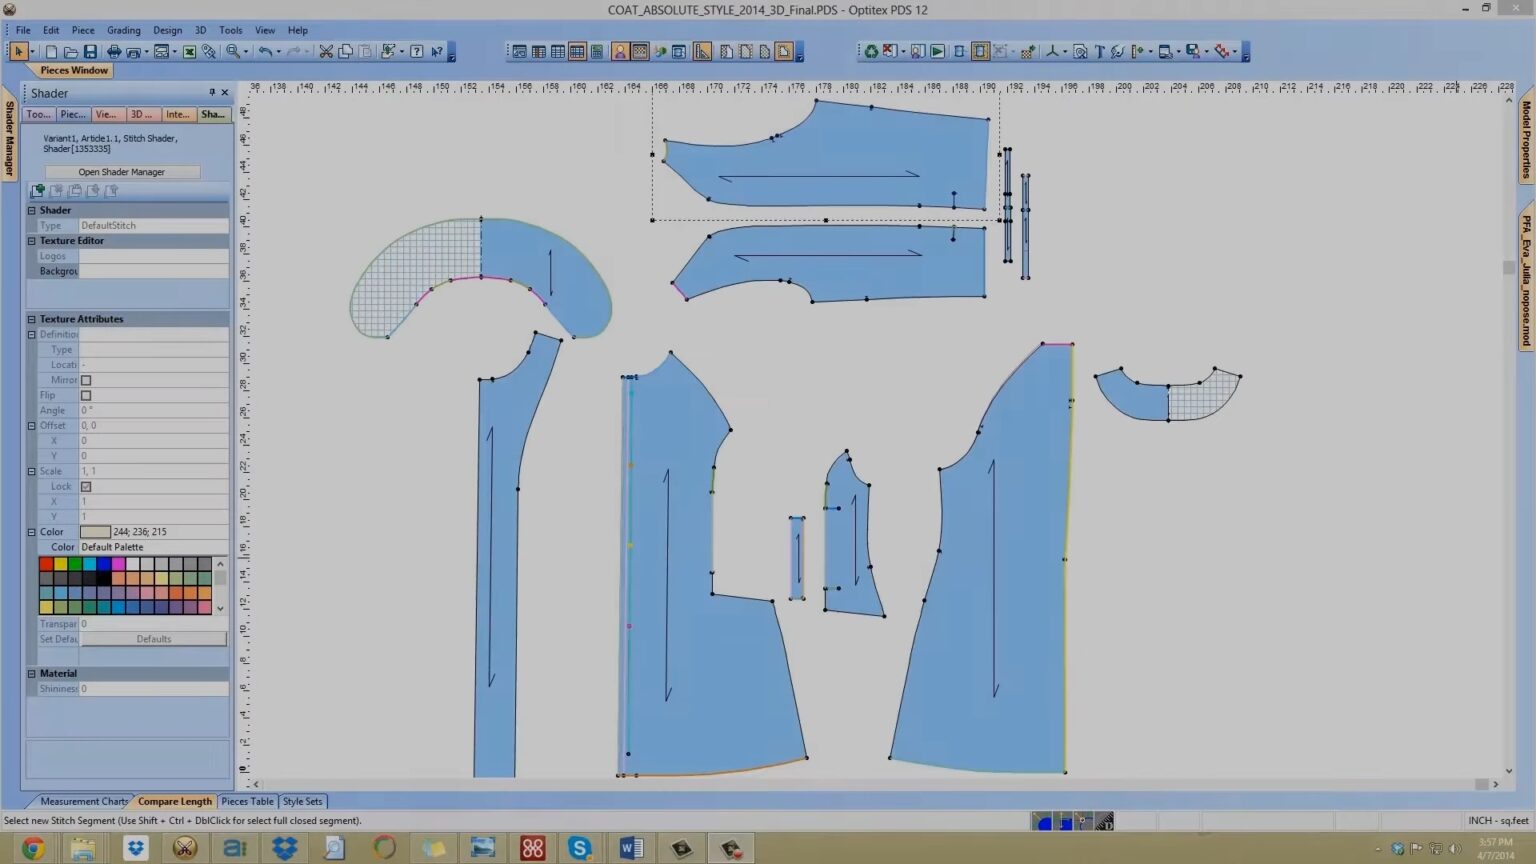Launch Skype from the taskbar
1536x864 pixels.
click(580, 848)
